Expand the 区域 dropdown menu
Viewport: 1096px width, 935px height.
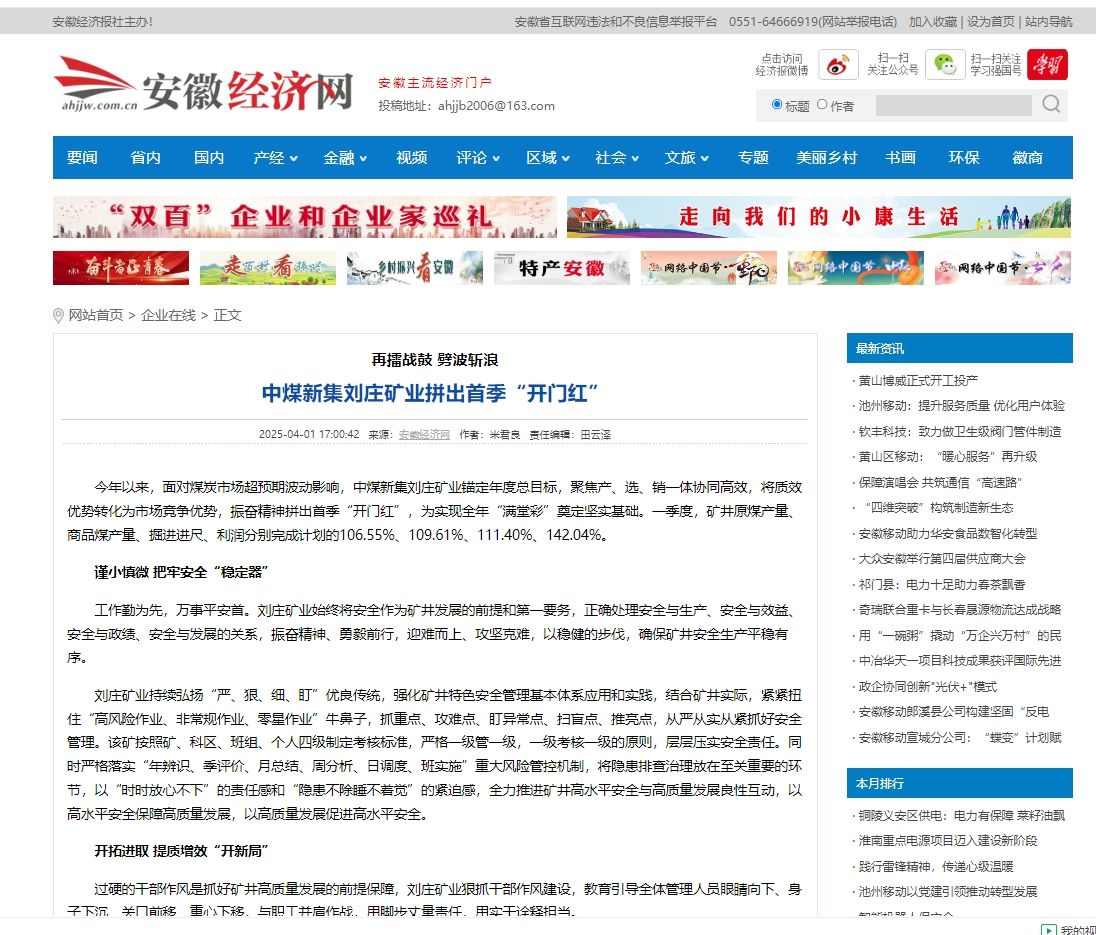pyautogui.click(x=548, y=158)
